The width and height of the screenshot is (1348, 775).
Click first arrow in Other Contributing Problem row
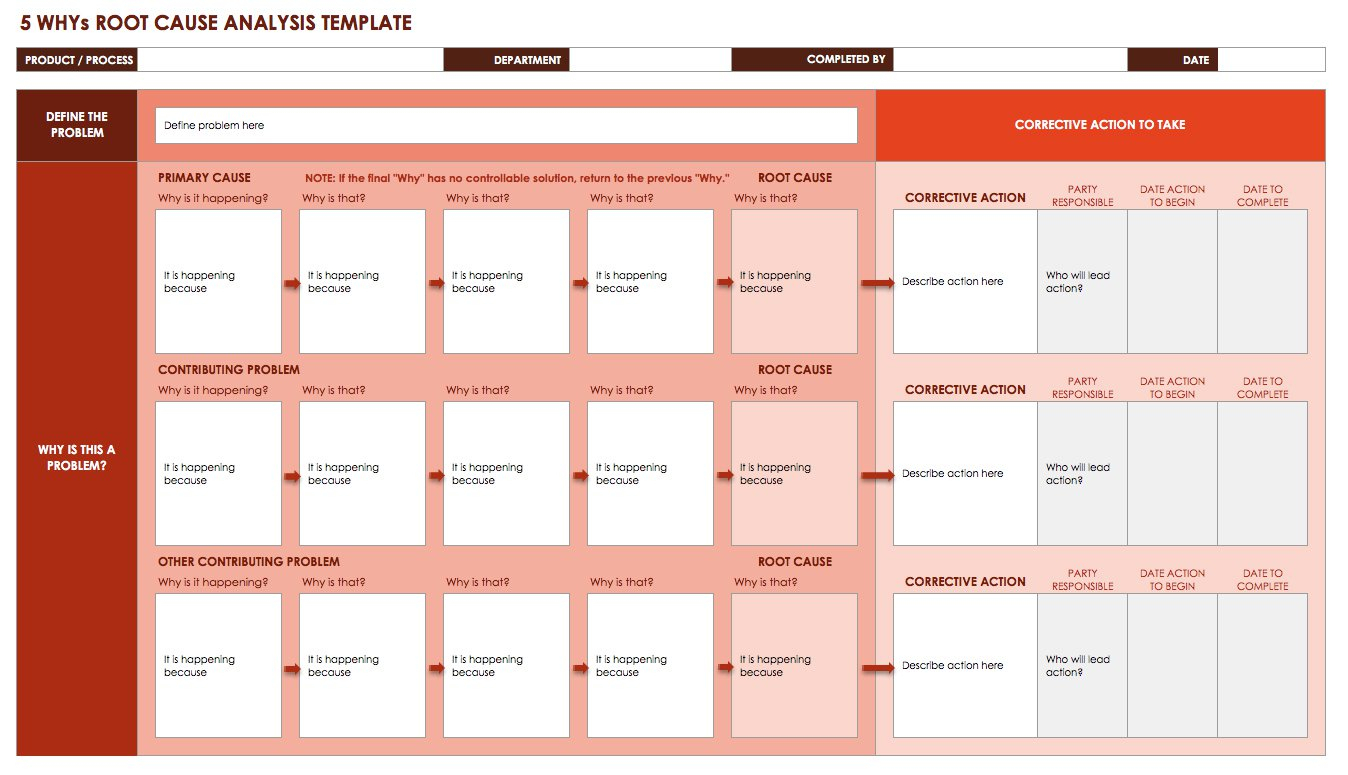(291, 668)
